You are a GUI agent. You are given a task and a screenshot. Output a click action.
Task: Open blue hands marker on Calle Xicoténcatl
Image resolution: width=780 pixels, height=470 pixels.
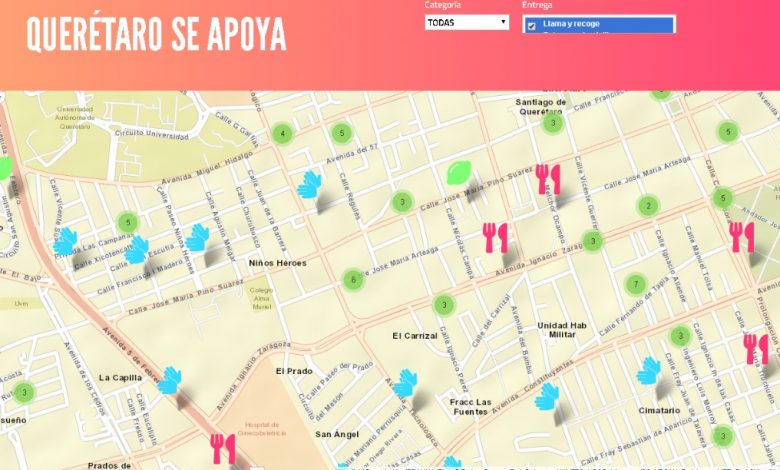136,250
